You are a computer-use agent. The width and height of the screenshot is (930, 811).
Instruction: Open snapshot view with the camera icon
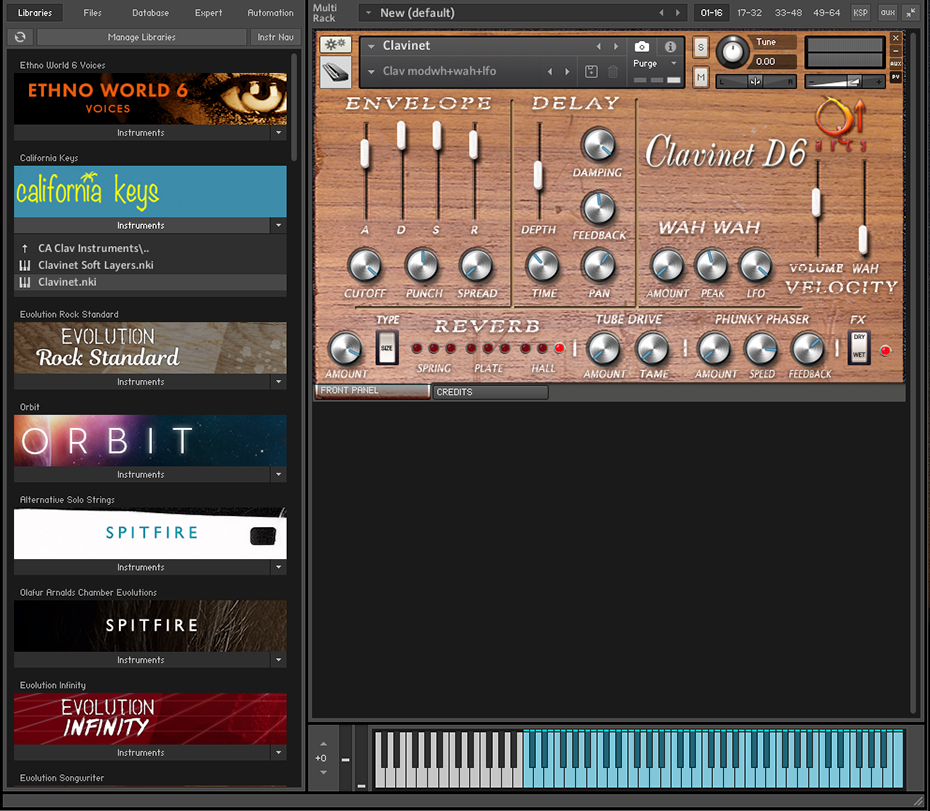tap(641, 46)
